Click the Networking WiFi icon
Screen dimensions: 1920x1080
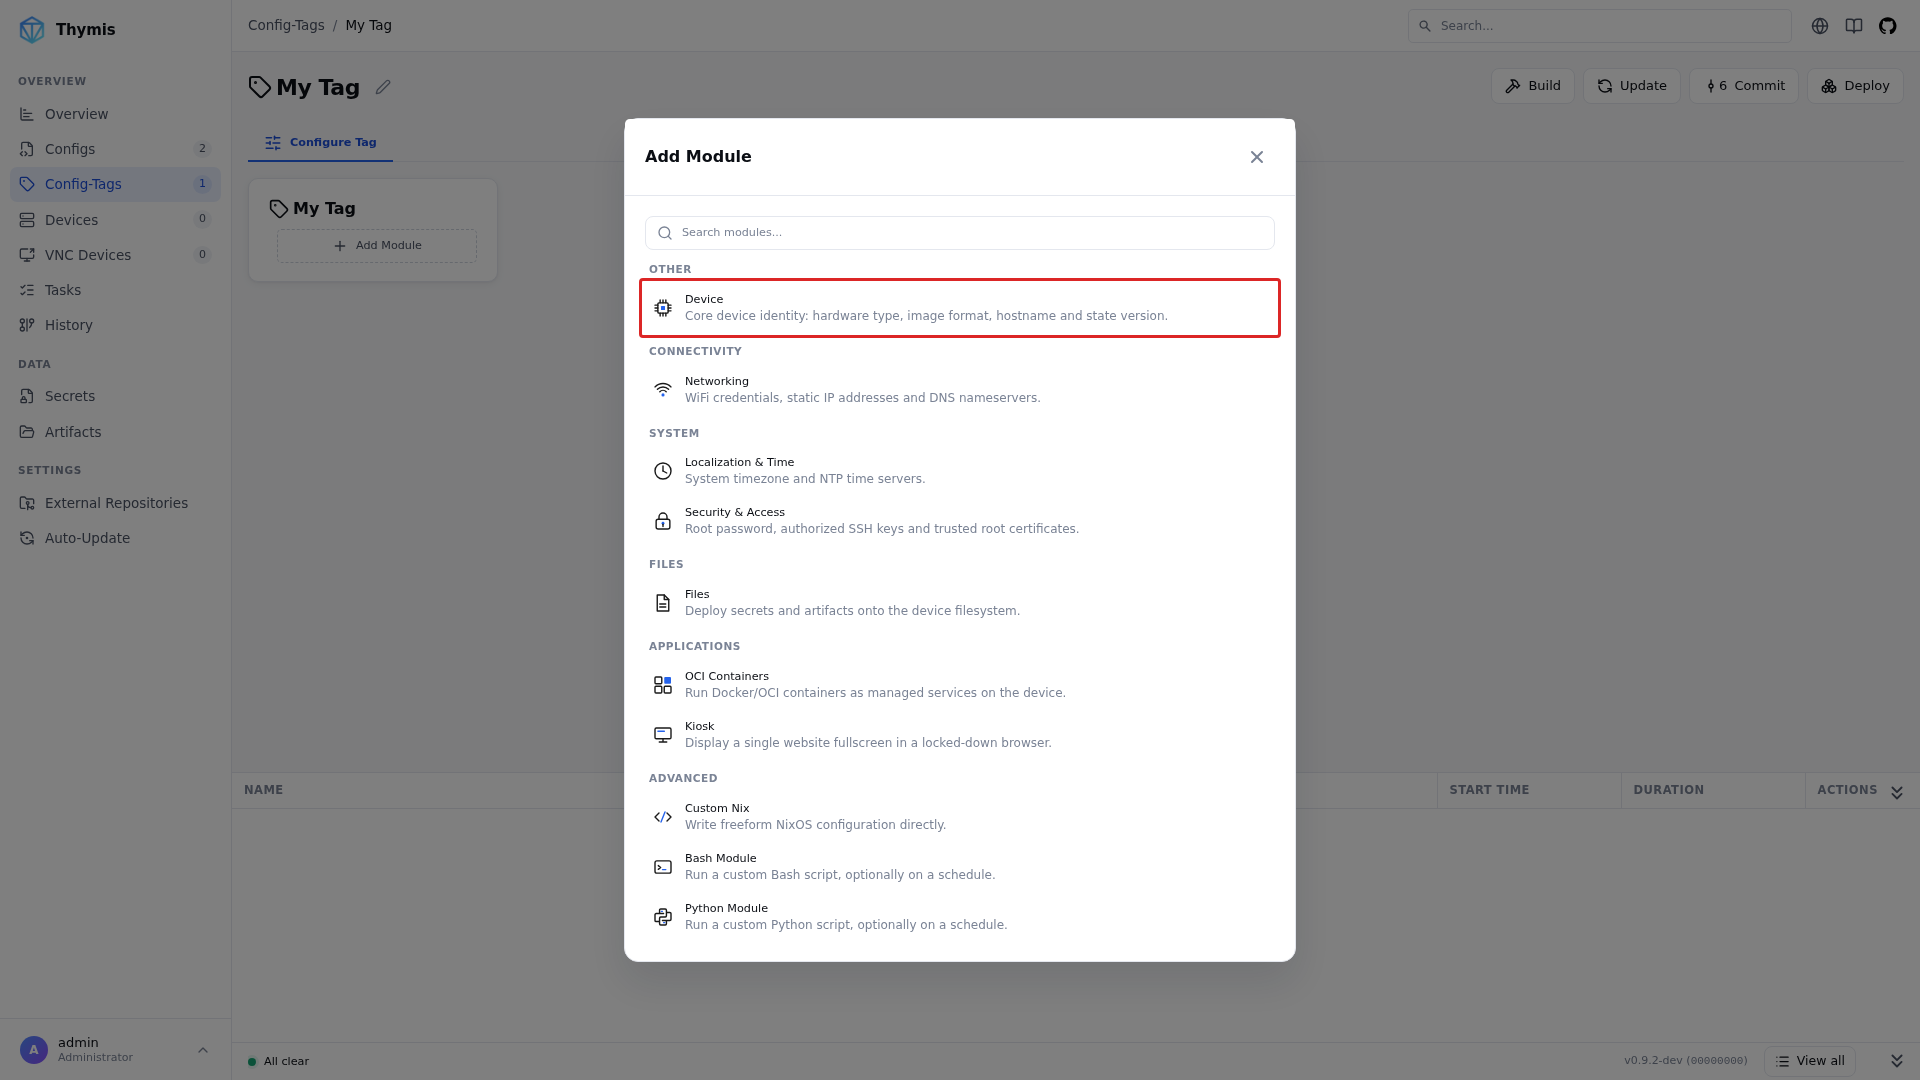coord(663,390)
